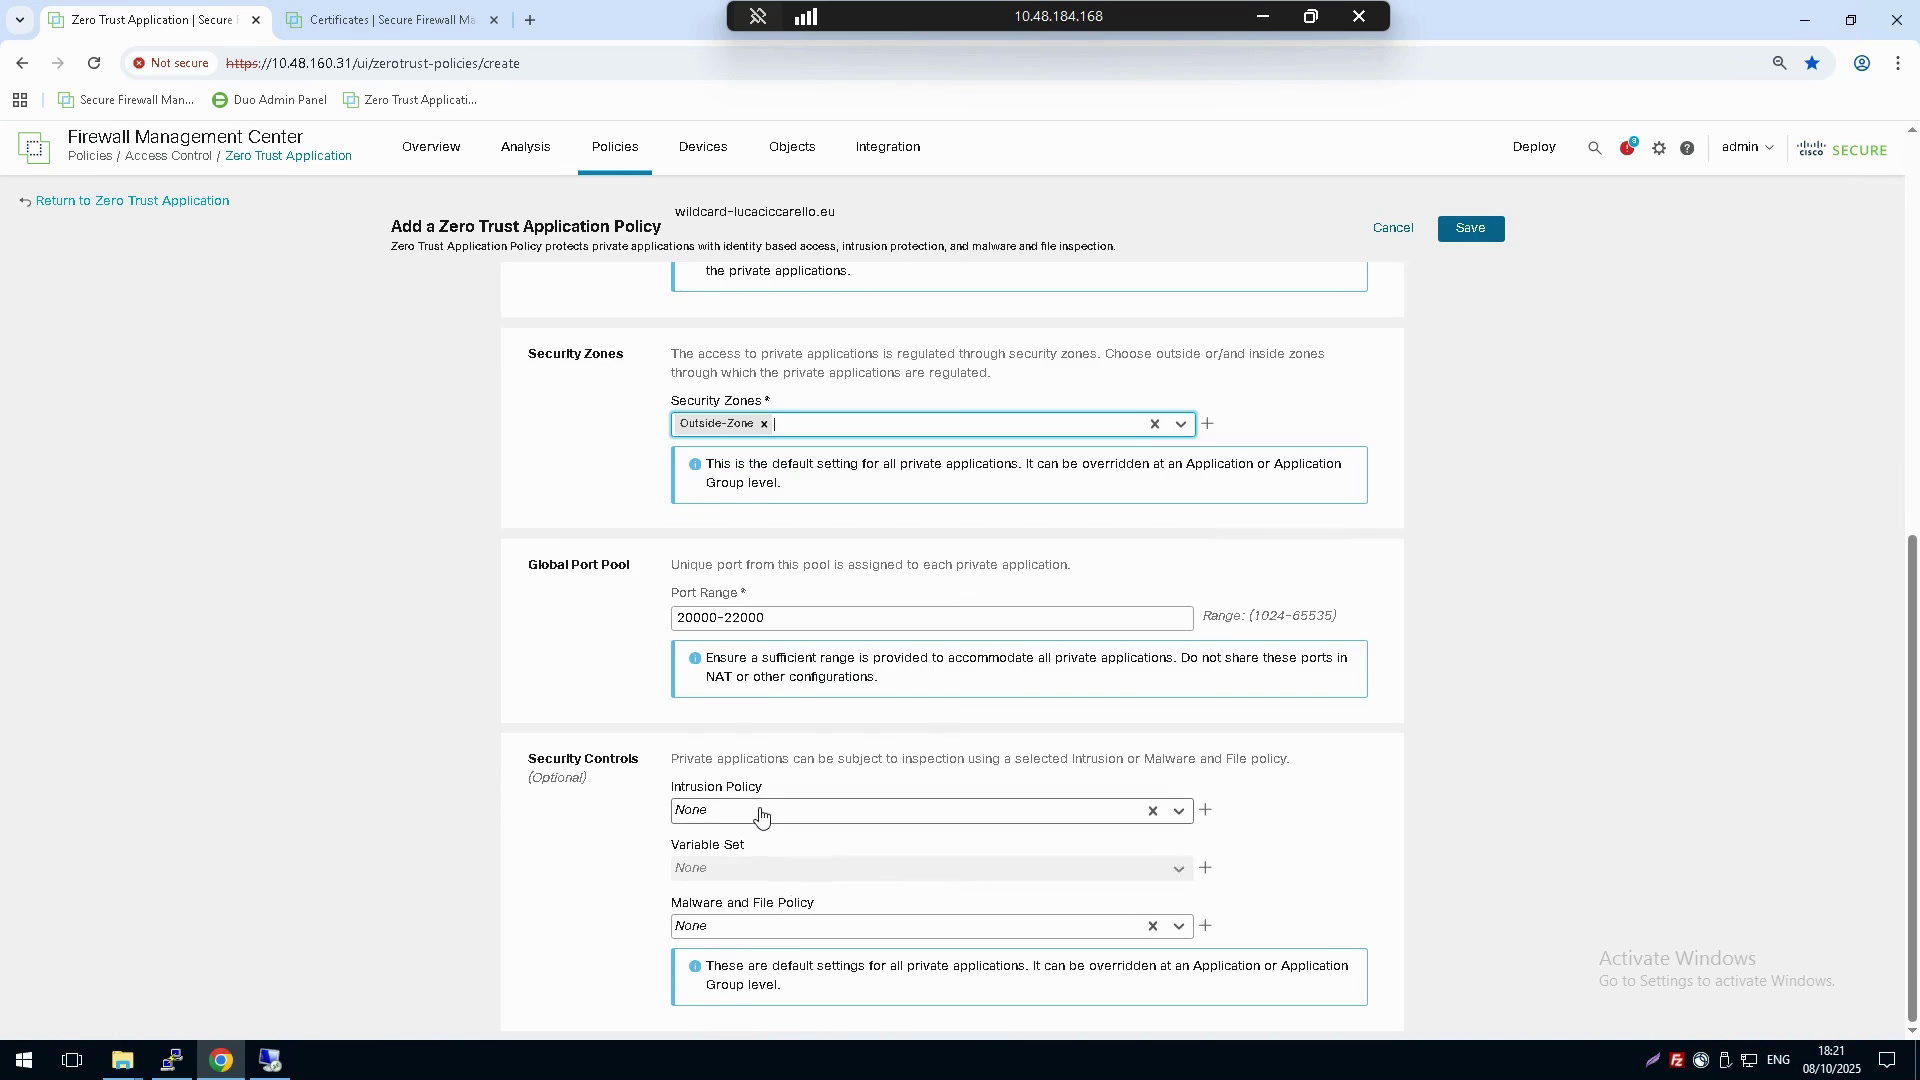Click the Cancel button
1920x1080 pixels.
(1393, 228)
